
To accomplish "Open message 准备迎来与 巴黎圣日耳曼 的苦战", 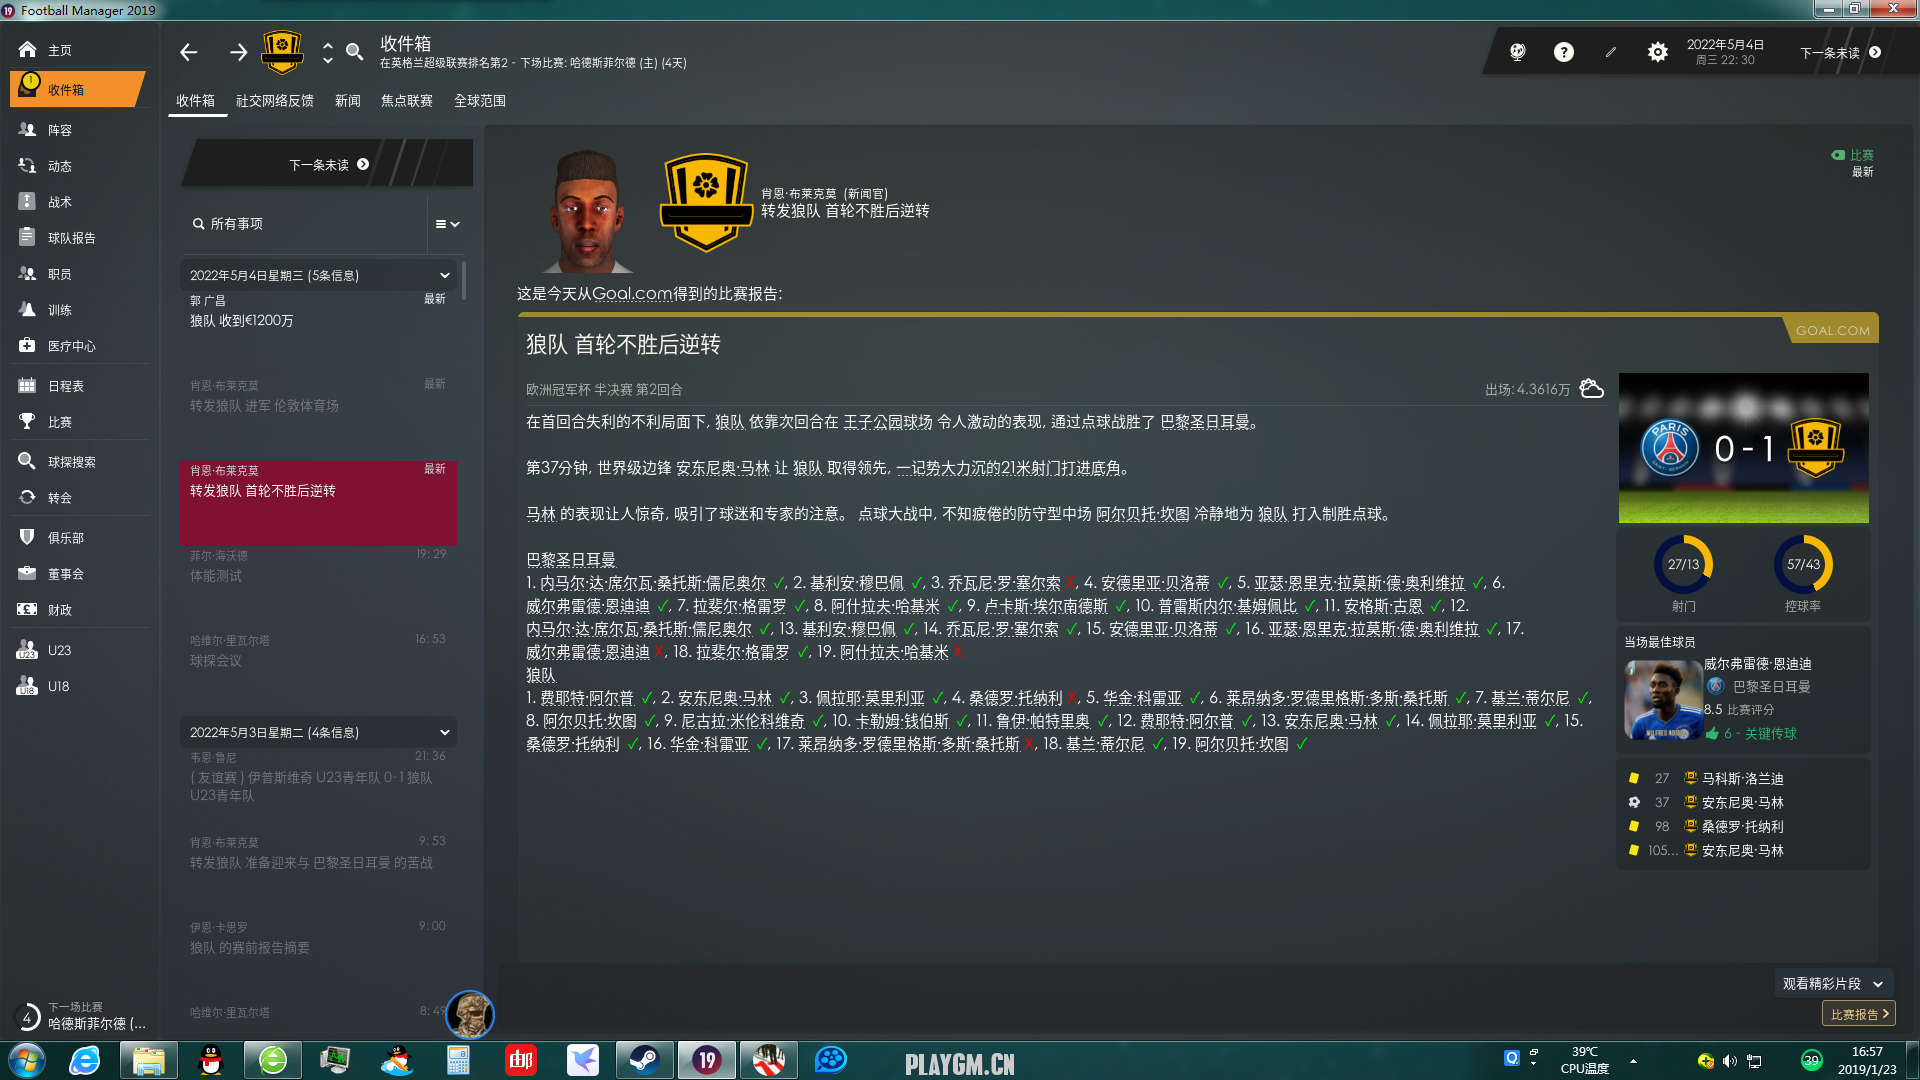I will [x=318, y=873].
